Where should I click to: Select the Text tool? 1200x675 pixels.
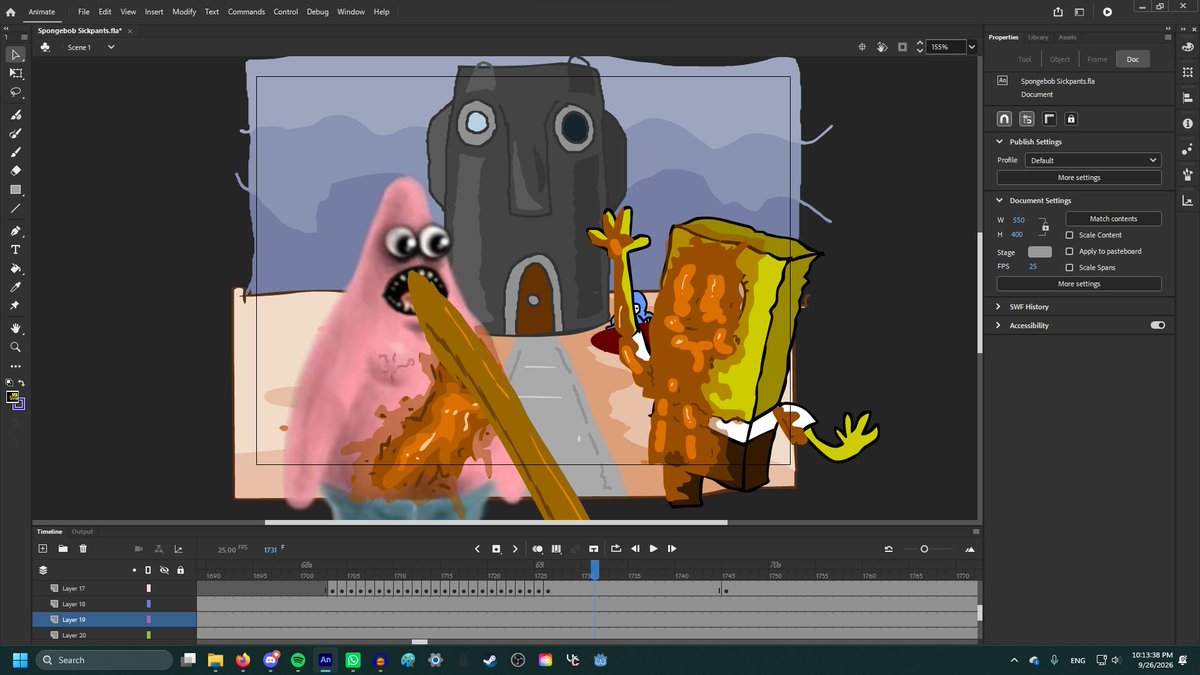click(x=16, y=250)
